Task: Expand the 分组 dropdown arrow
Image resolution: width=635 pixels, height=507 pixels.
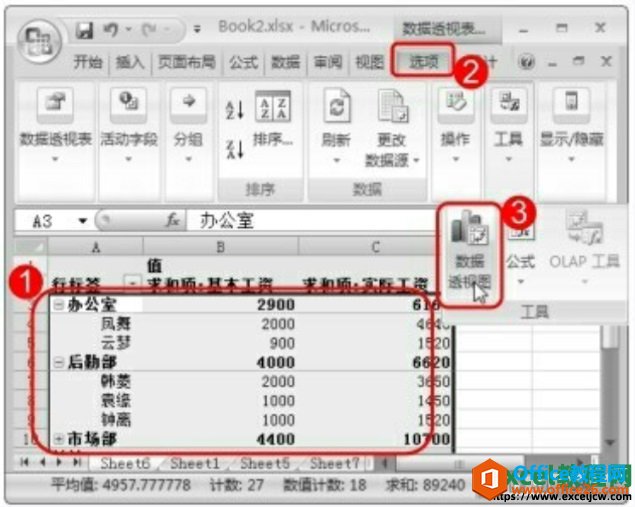Action: (188, 159)
